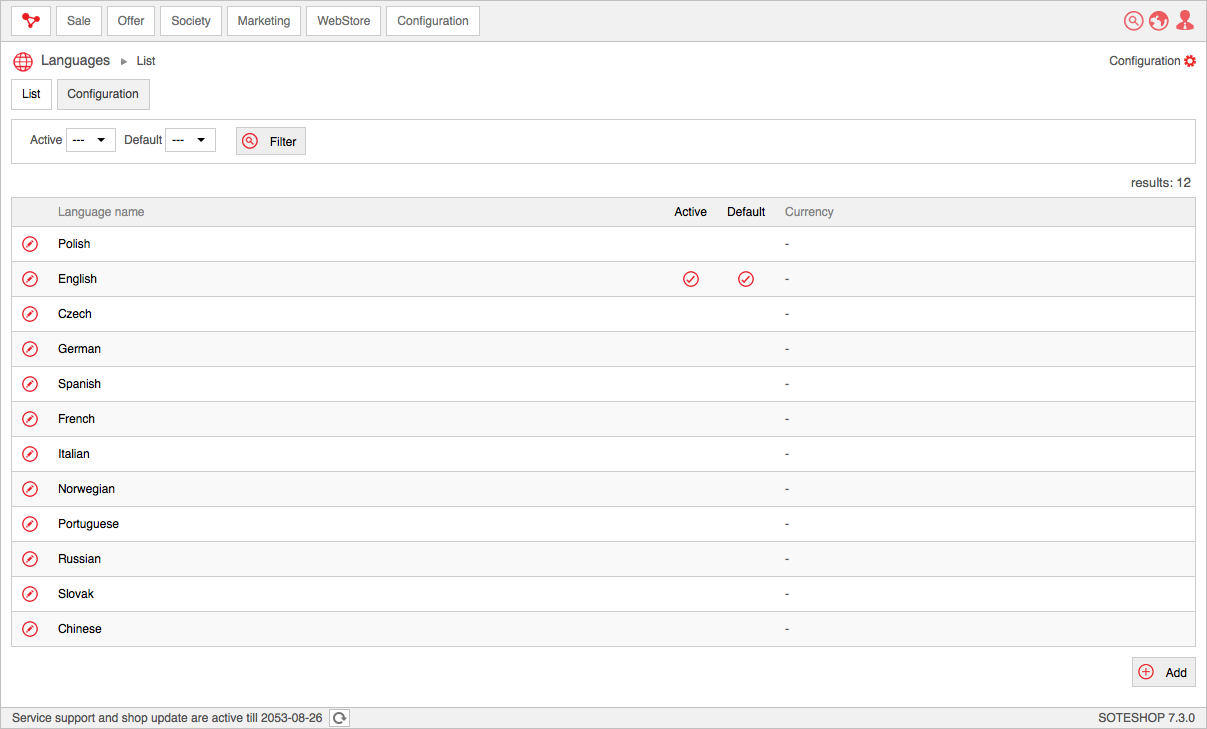Click the Languages breadcrumb link
This screenshot has width=1207, height=729.
(75, 61)
